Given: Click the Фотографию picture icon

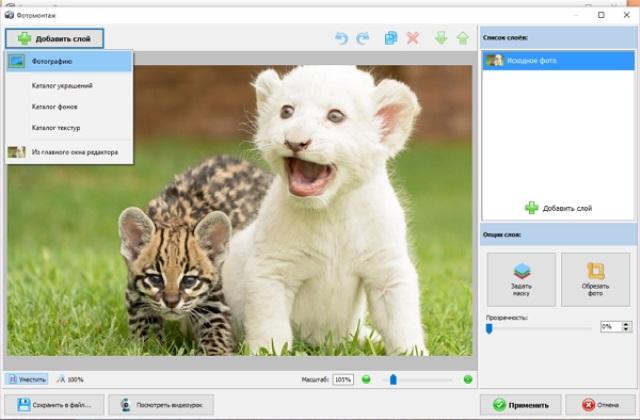Looking at the screenshot, I should 17,61.
